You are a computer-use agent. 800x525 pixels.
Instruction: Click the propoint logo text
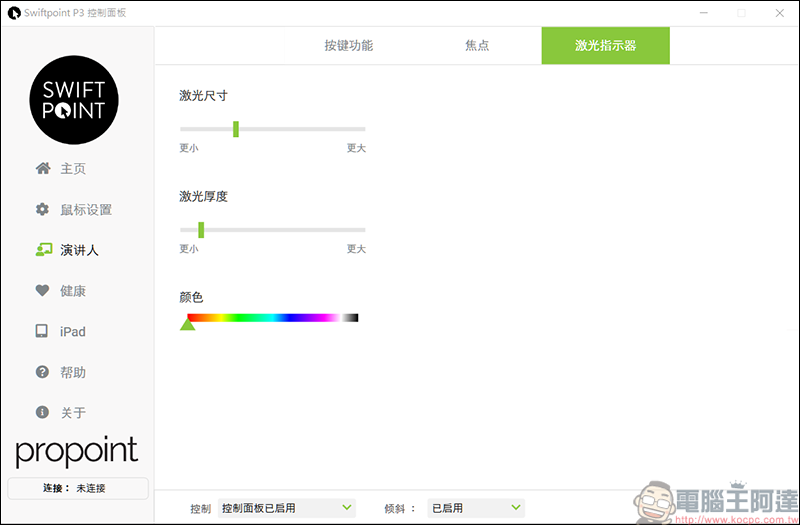tap(77, 452)
